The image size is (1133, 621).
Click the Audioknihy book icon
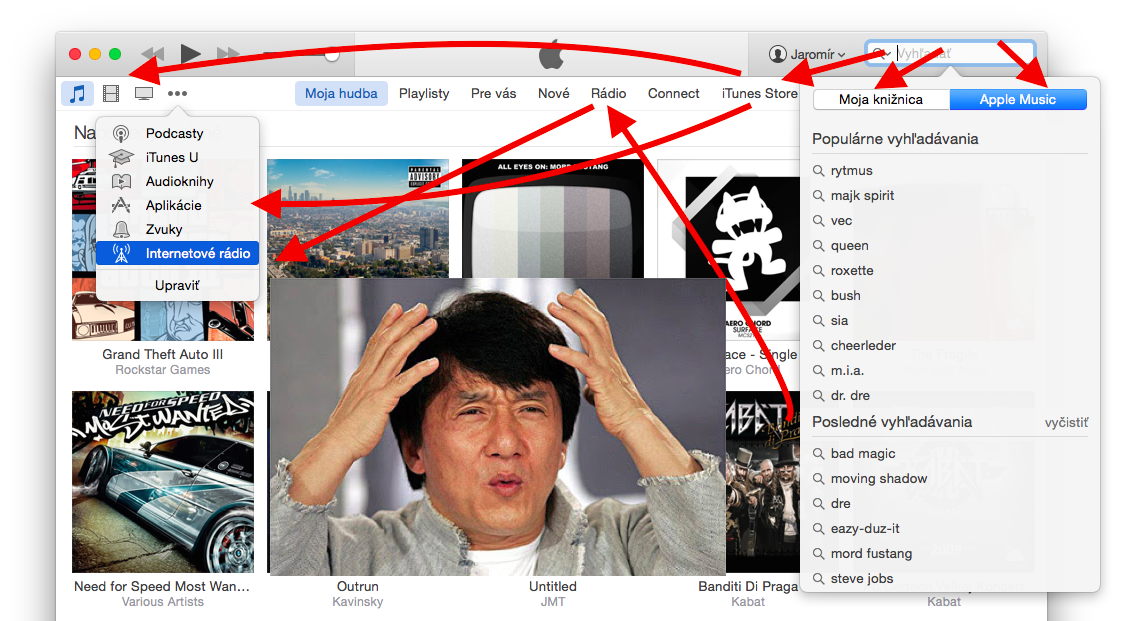(x=121, y=181)
